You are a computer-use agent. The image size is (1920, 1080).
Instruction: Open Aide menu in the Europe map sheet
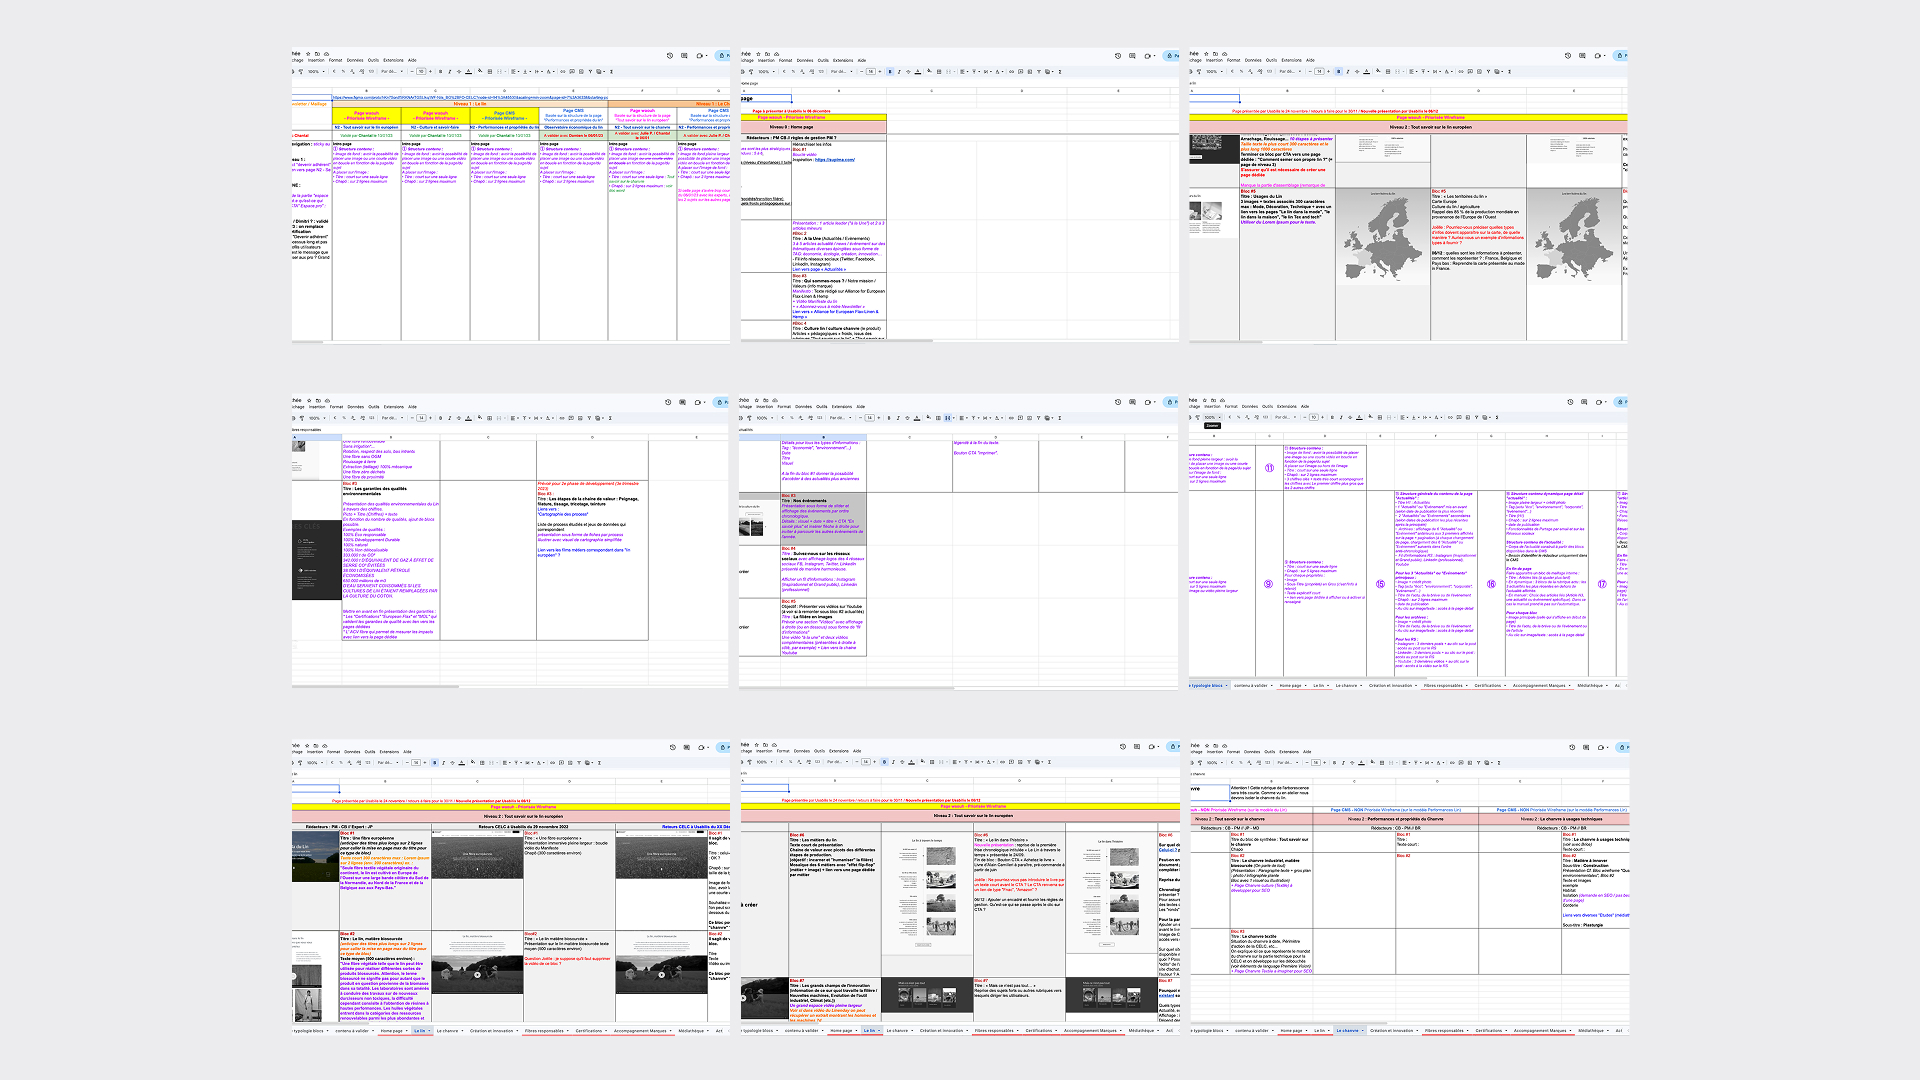coord(1310,60)
